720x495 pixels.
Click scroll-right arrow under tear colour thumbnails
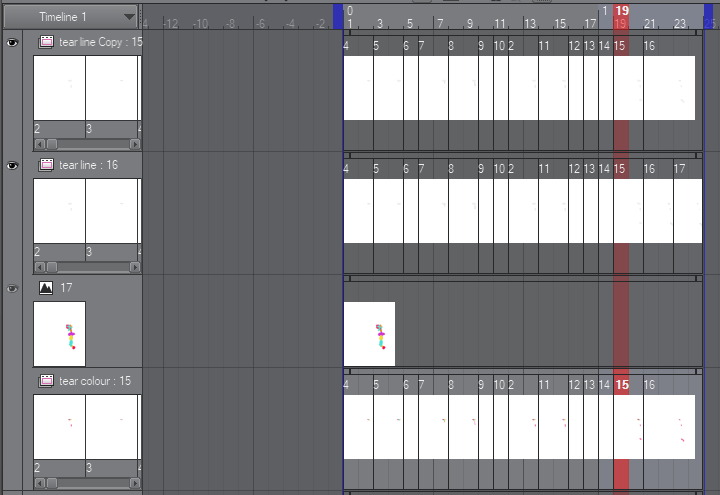click(135, 483)
